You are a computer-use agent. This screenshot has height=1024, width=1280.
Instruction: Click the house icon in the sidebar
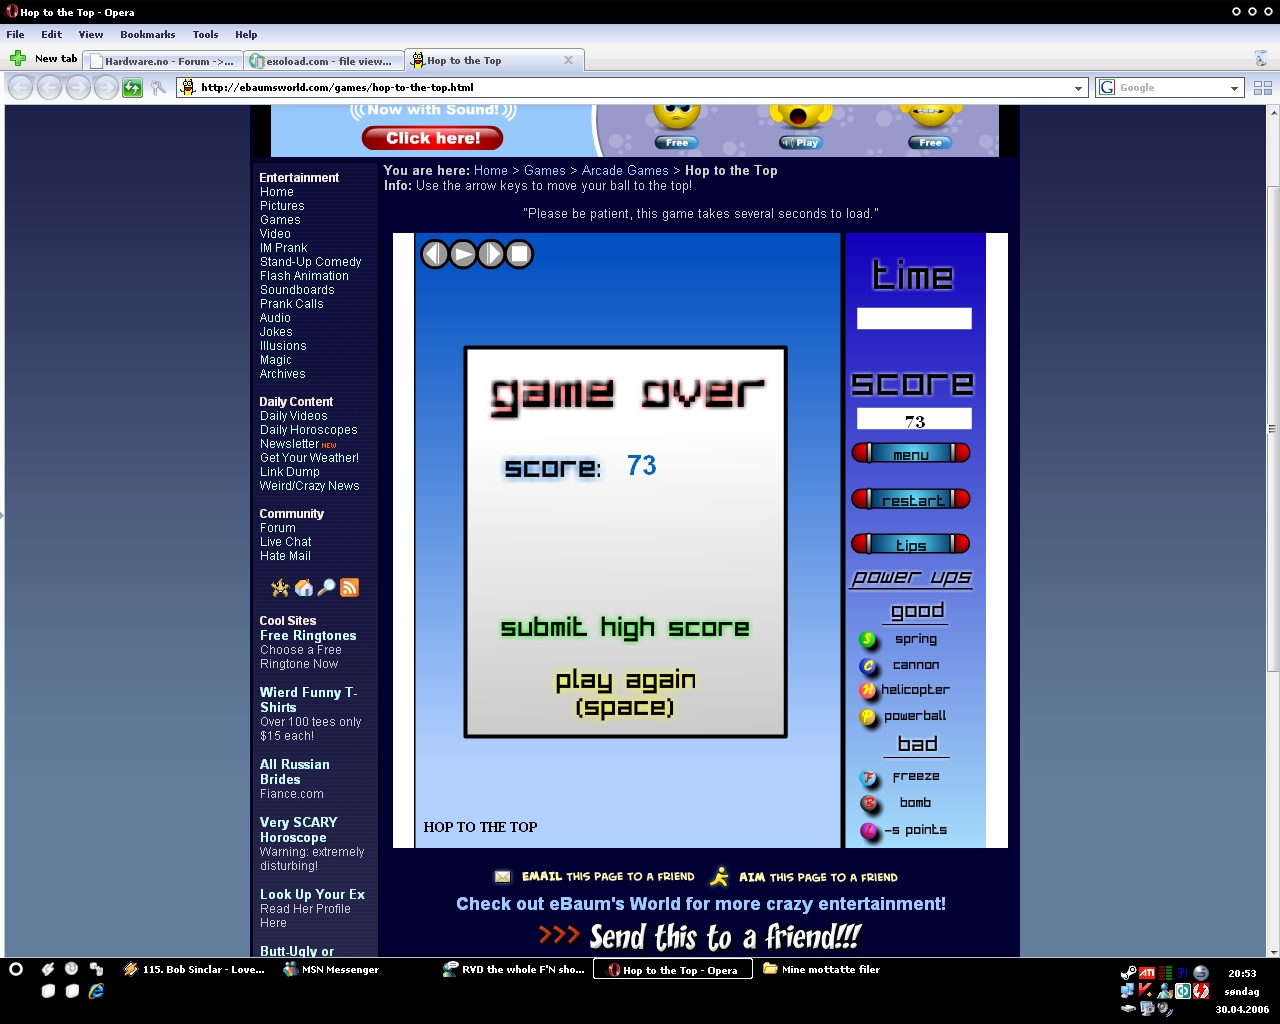[303, 588]
